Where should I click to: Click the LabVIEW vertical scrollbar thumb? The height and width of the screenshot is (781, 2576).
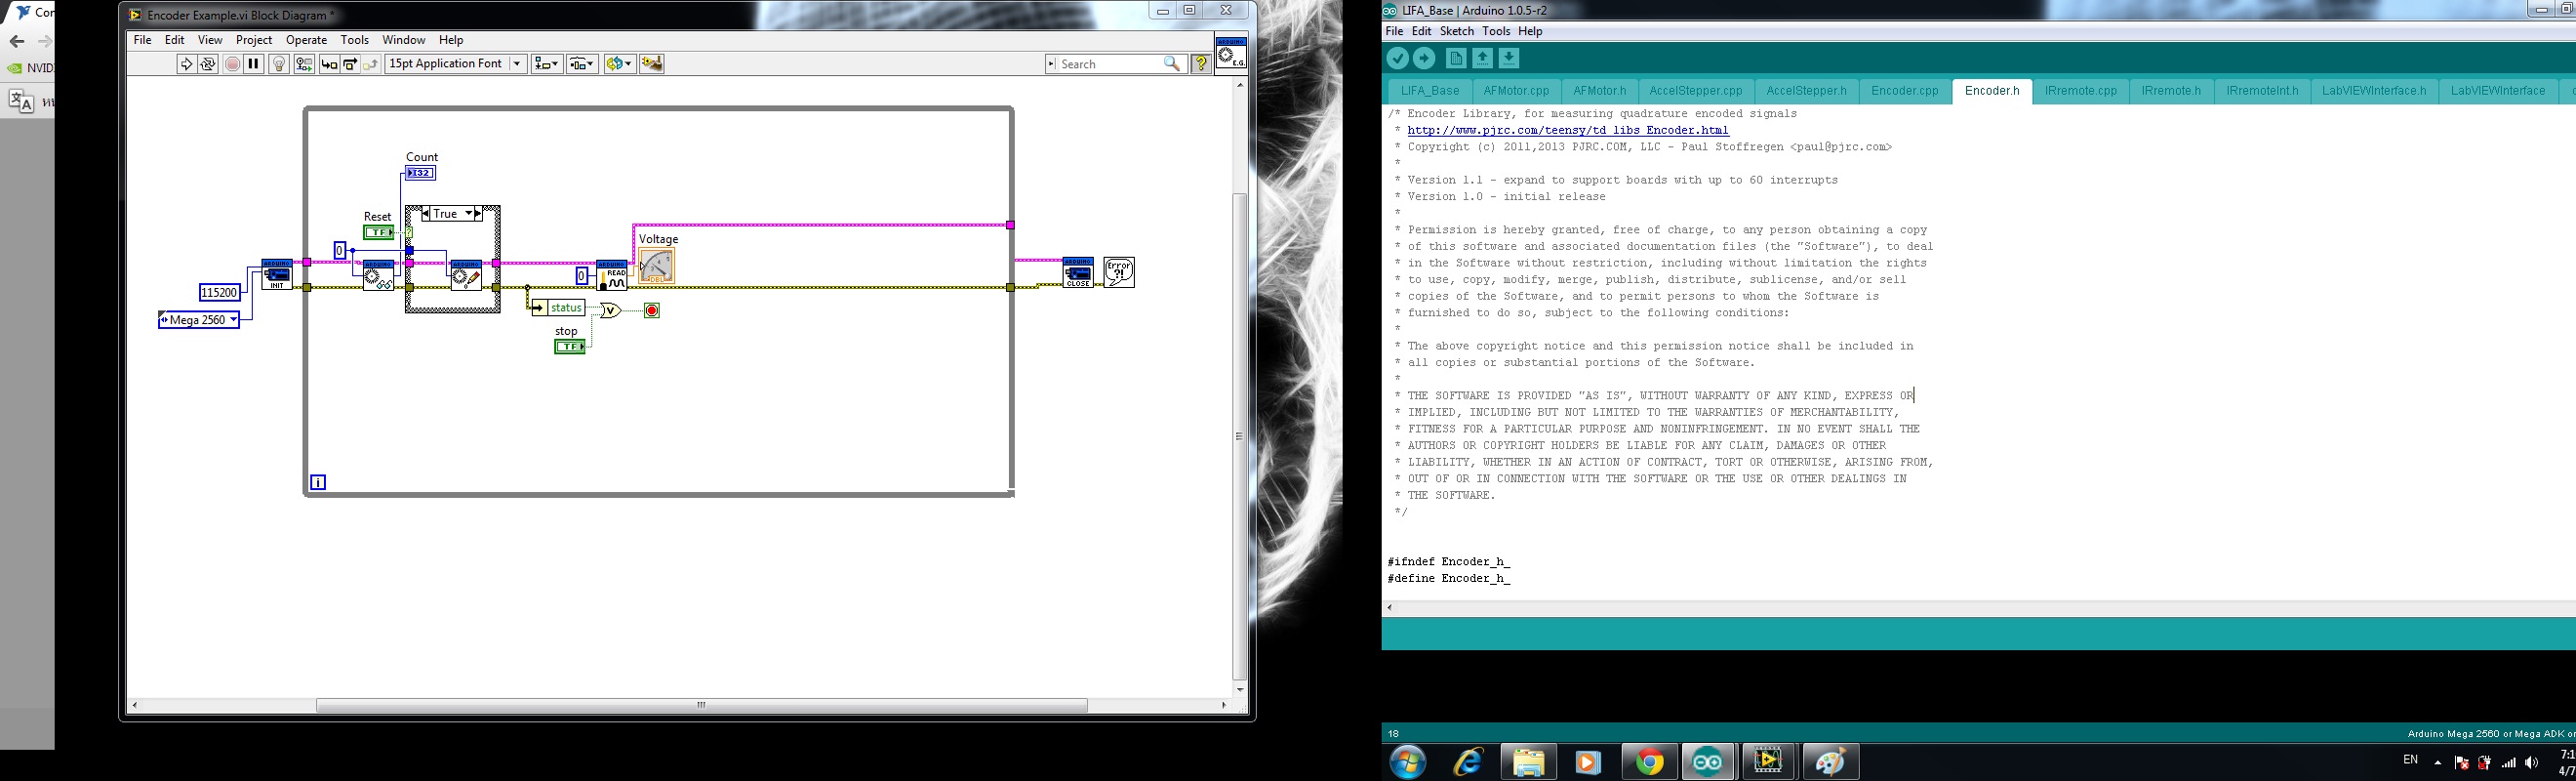(1240, 436)
